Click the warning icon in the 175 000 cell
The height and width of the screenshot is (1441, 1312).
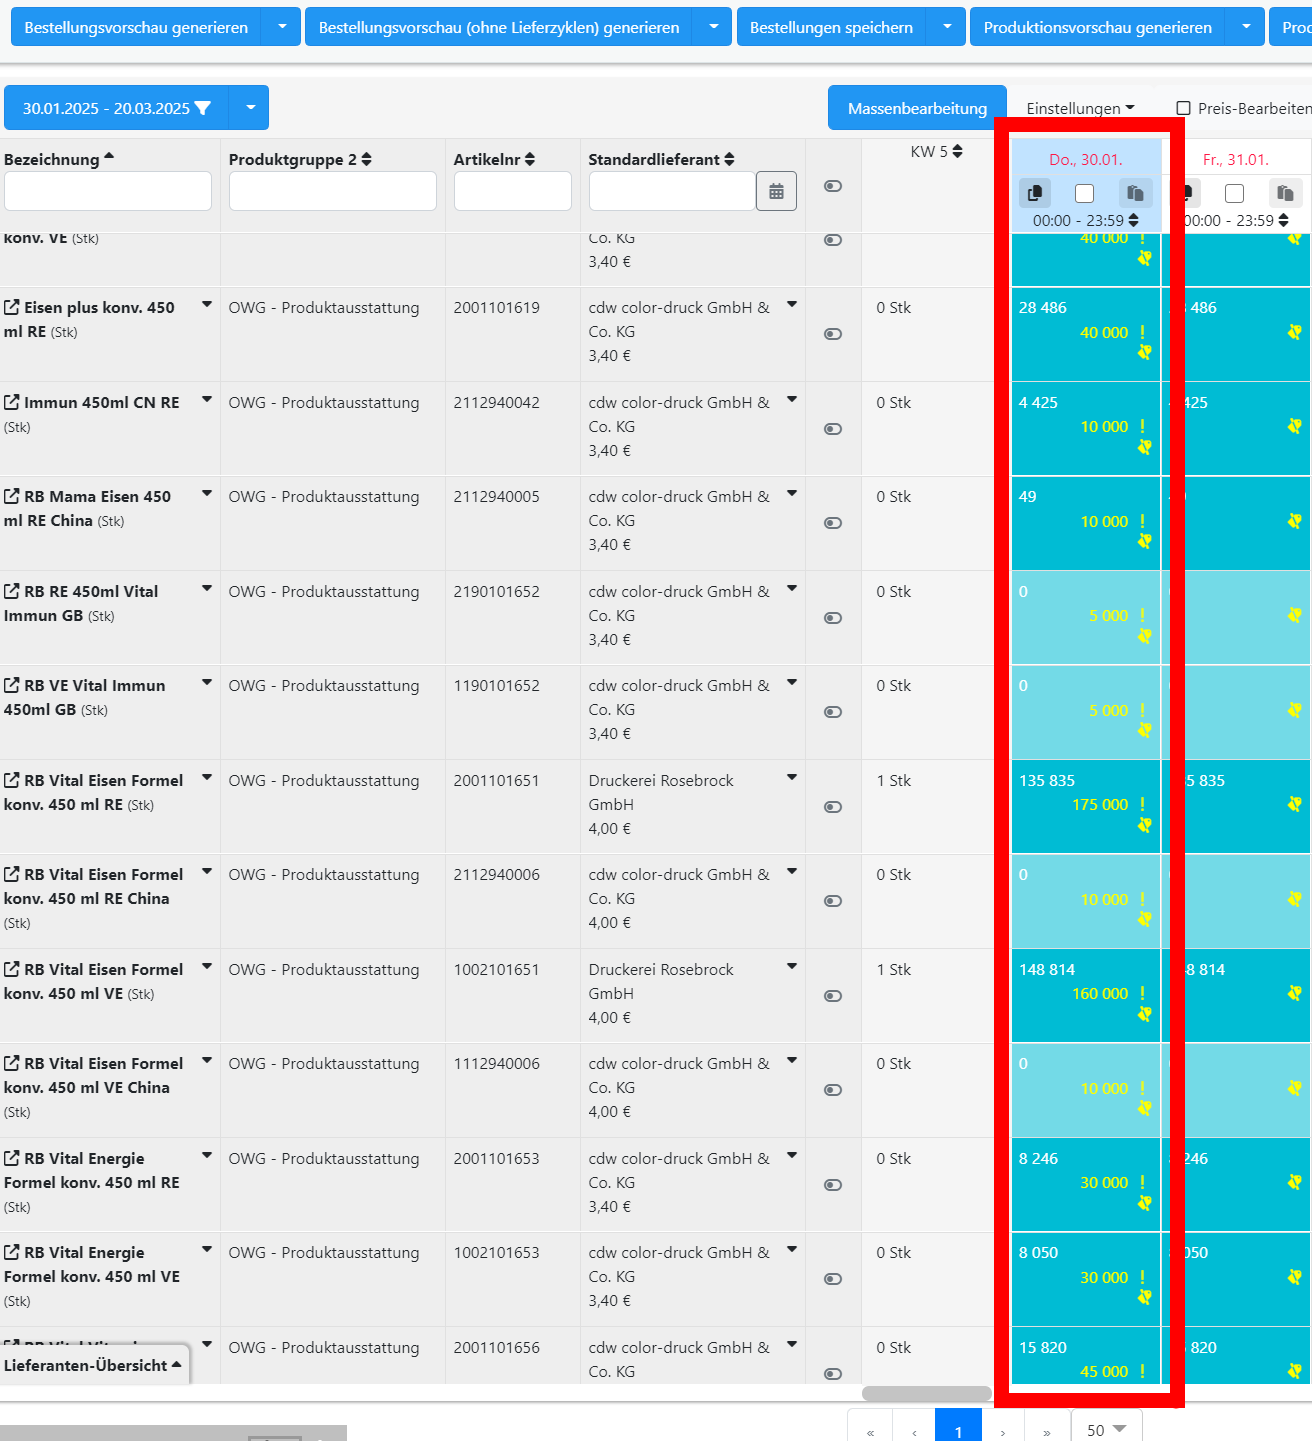coord(1143,803)
